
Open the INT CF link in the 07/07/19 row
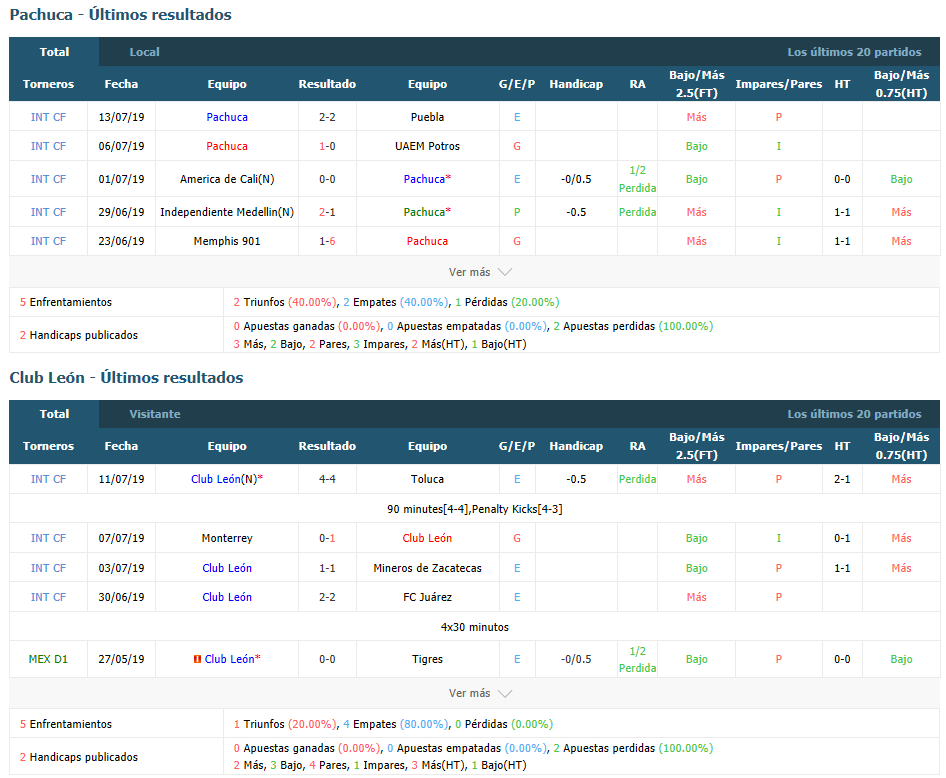(x=48, y=538)
